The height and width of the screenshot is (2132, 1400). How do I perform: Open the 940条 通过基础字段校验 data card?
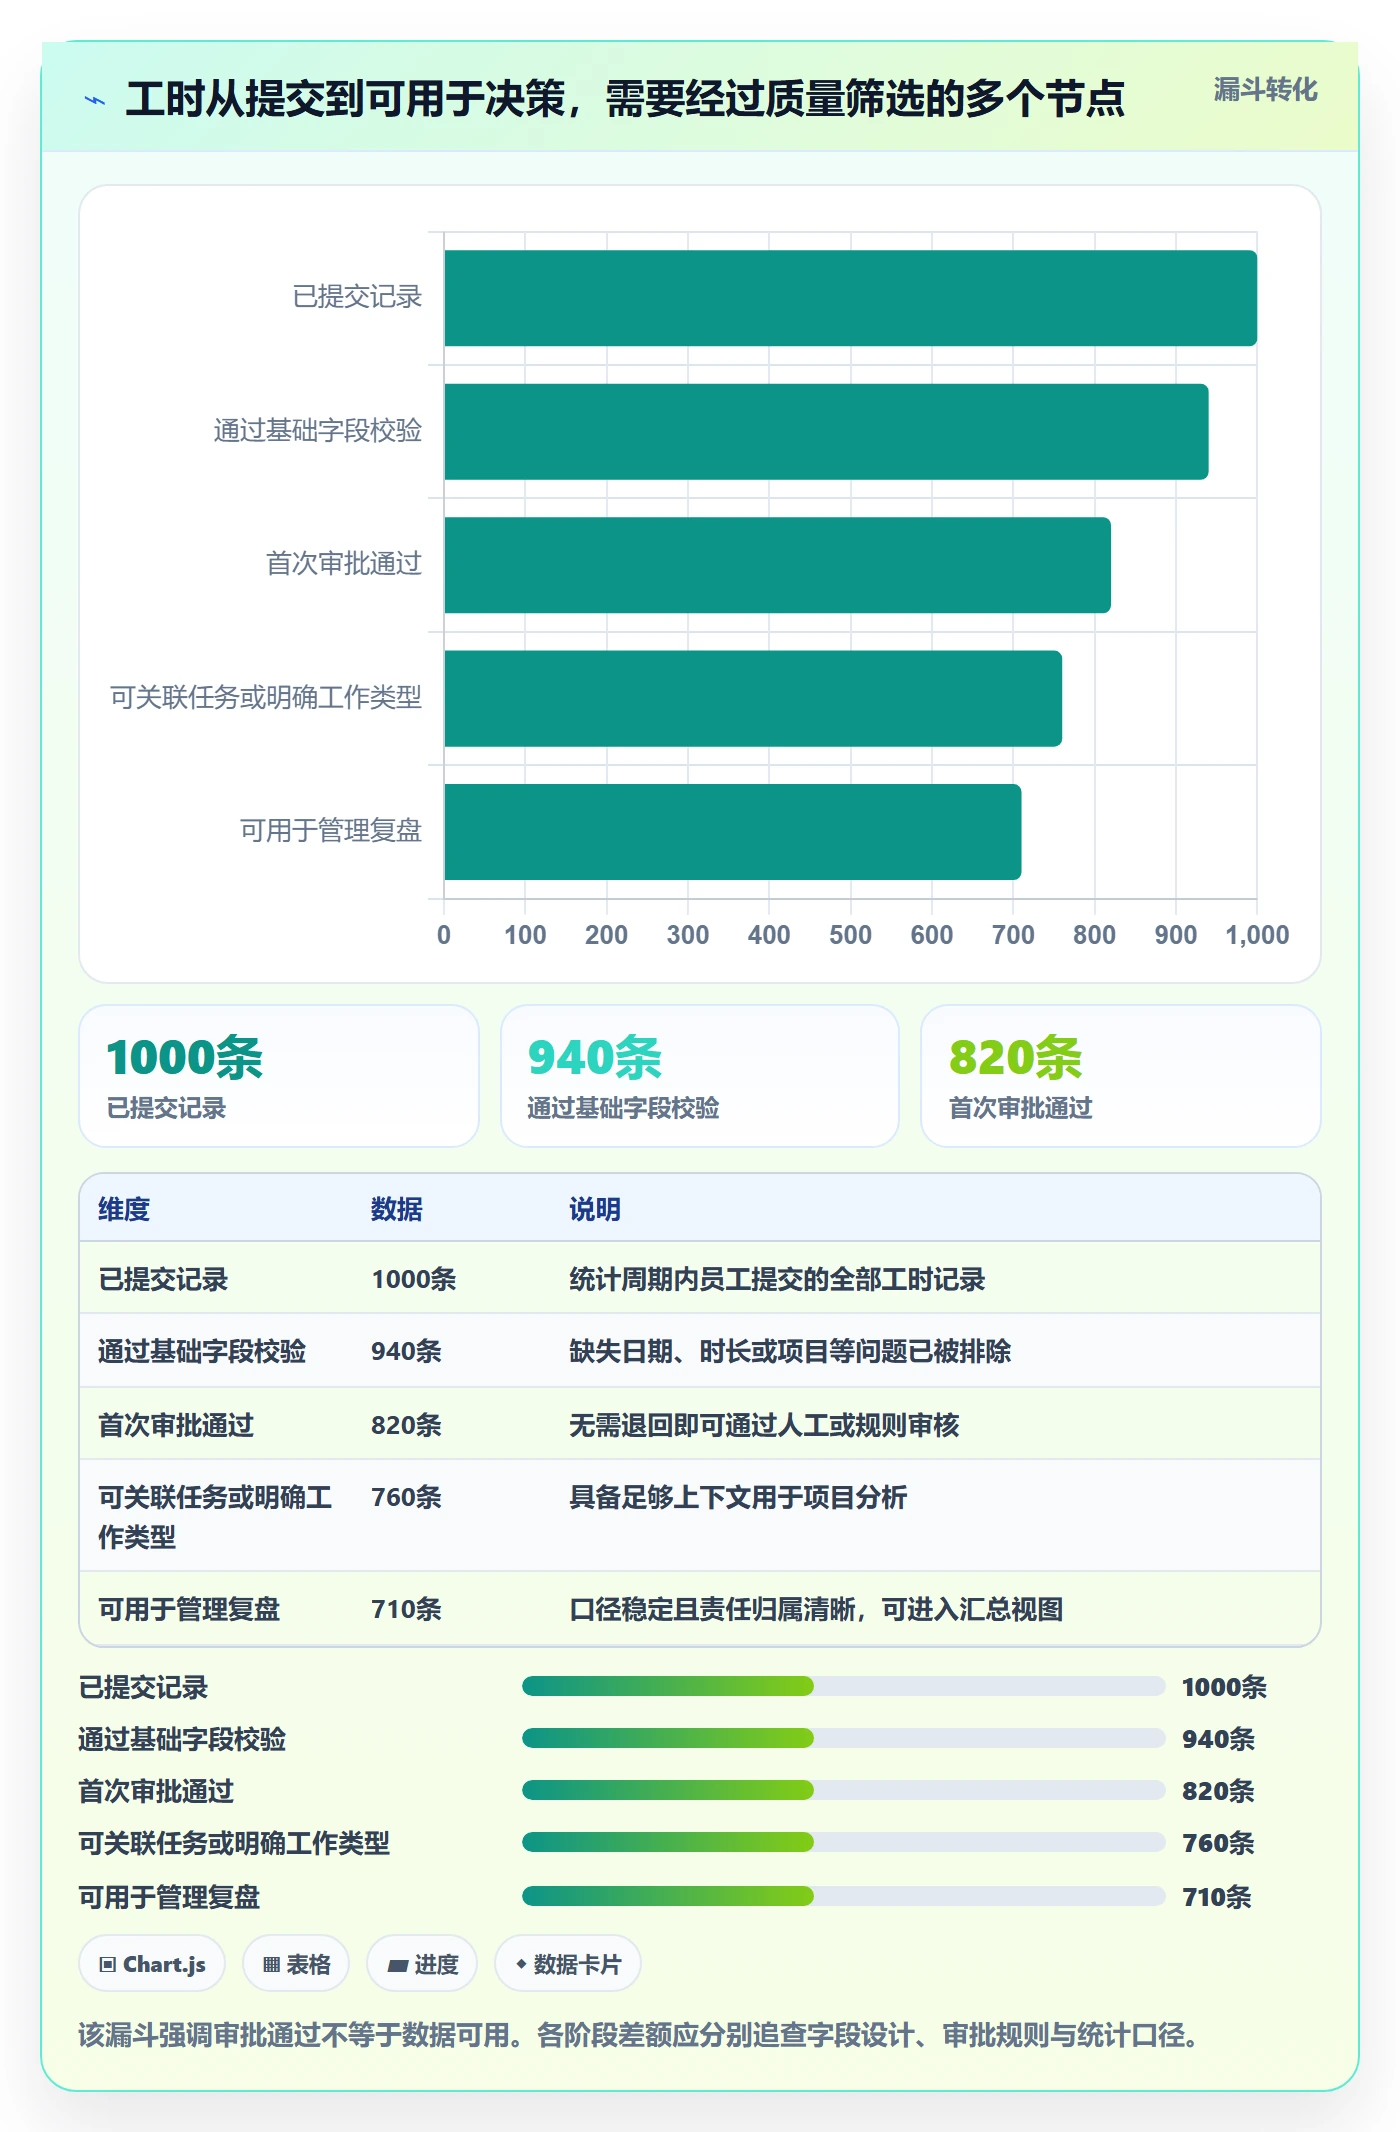pos(700,1076)
